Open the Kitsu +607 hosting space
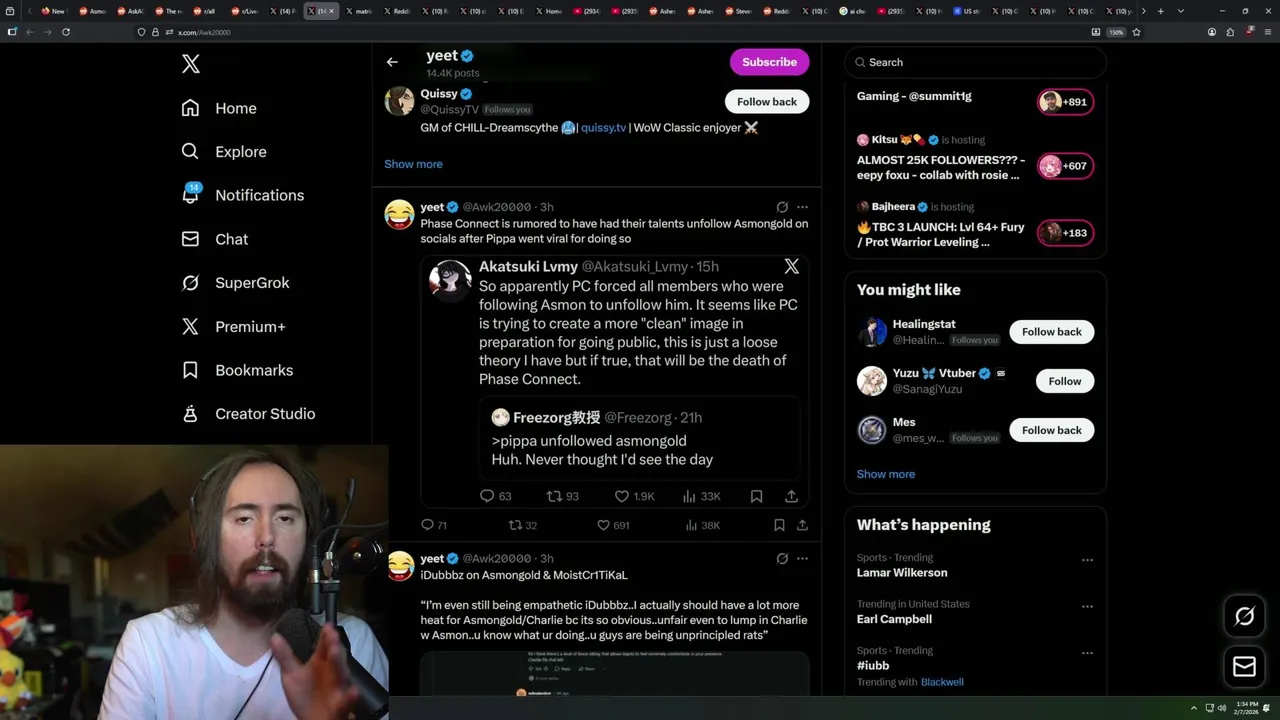 click(1065, 166)
